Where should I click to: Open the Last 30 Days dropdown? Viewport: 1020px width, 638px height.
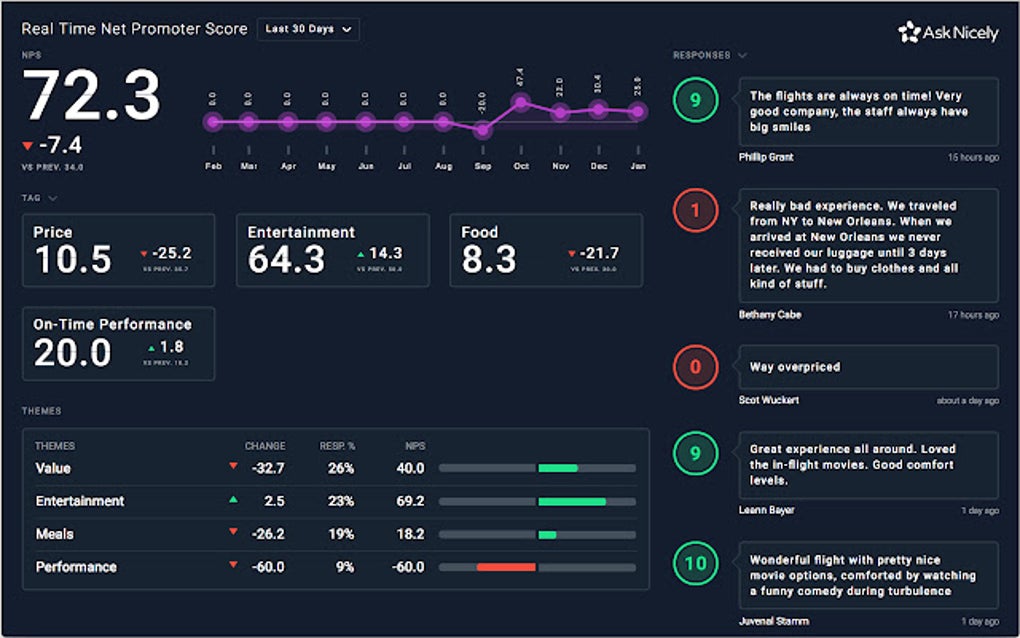pyautogui.click(x=307, y=29)
